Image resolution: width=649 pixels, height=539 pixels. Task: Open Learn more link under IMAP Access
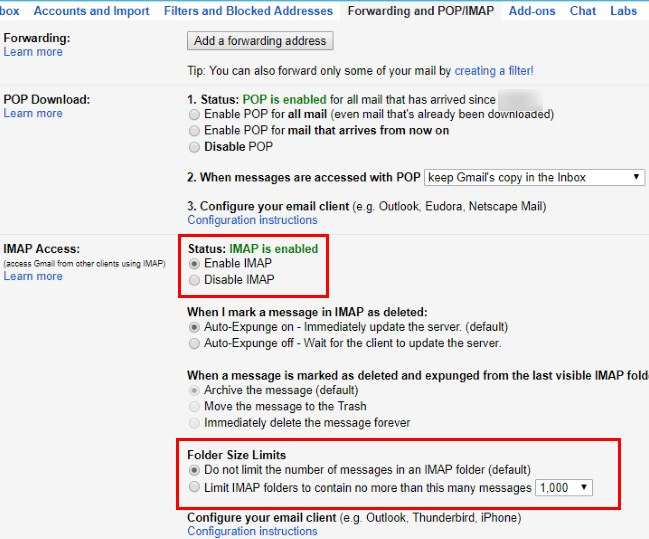[33, 276]
